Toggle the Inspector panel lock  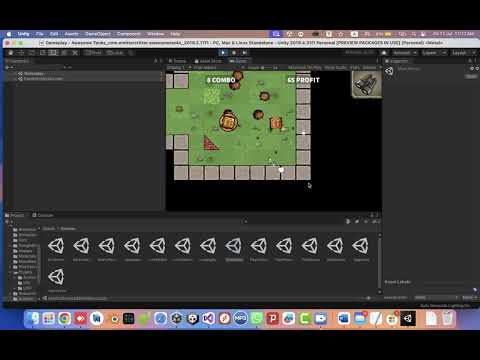coord(470,61)
